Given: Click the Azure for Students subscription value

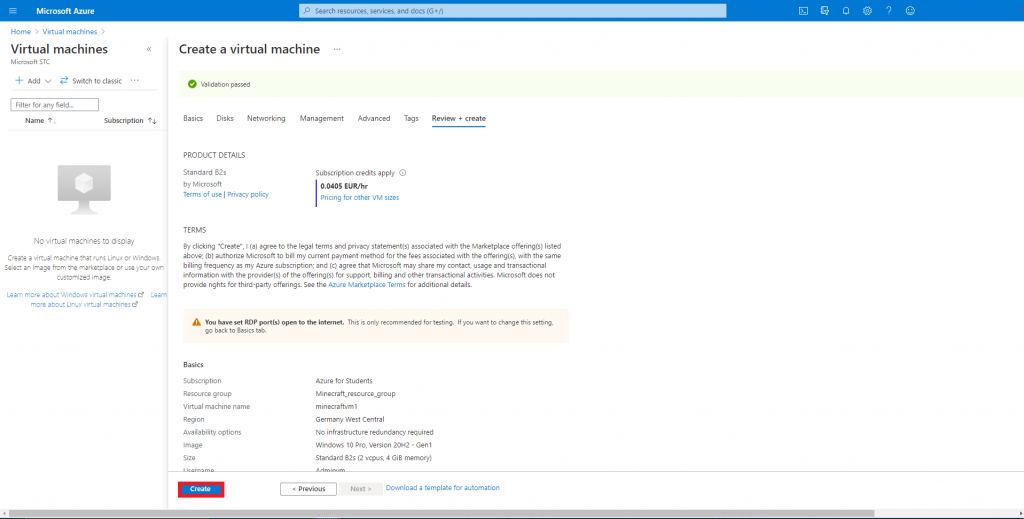Looking at the screenshot, I should click(344, 381).
